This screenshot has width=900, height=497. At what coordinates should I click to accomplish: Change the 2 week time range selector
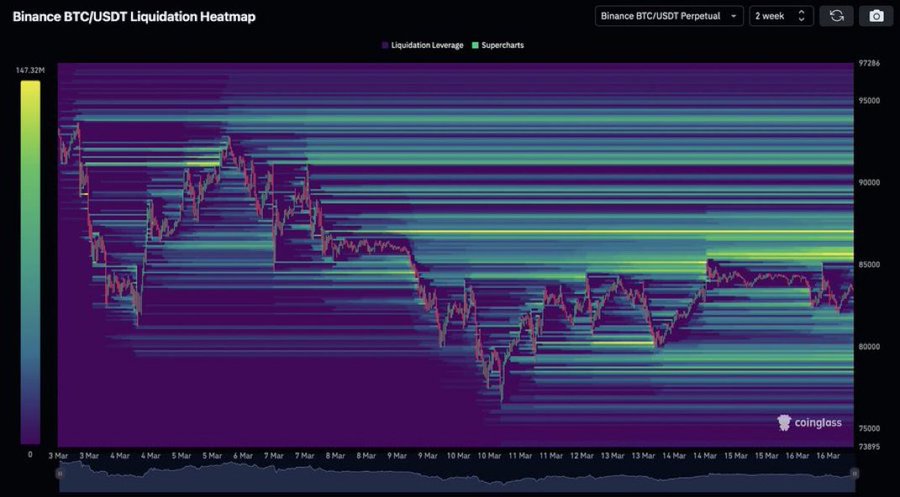pyautogui.click(x=781, y=16)
